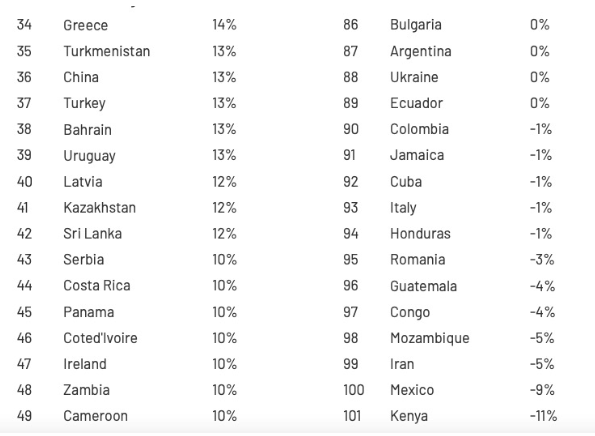The width and height of the screenshot is (595, 436).
Task: Select the Romania -3% percentage
Action: click(542, 260)
